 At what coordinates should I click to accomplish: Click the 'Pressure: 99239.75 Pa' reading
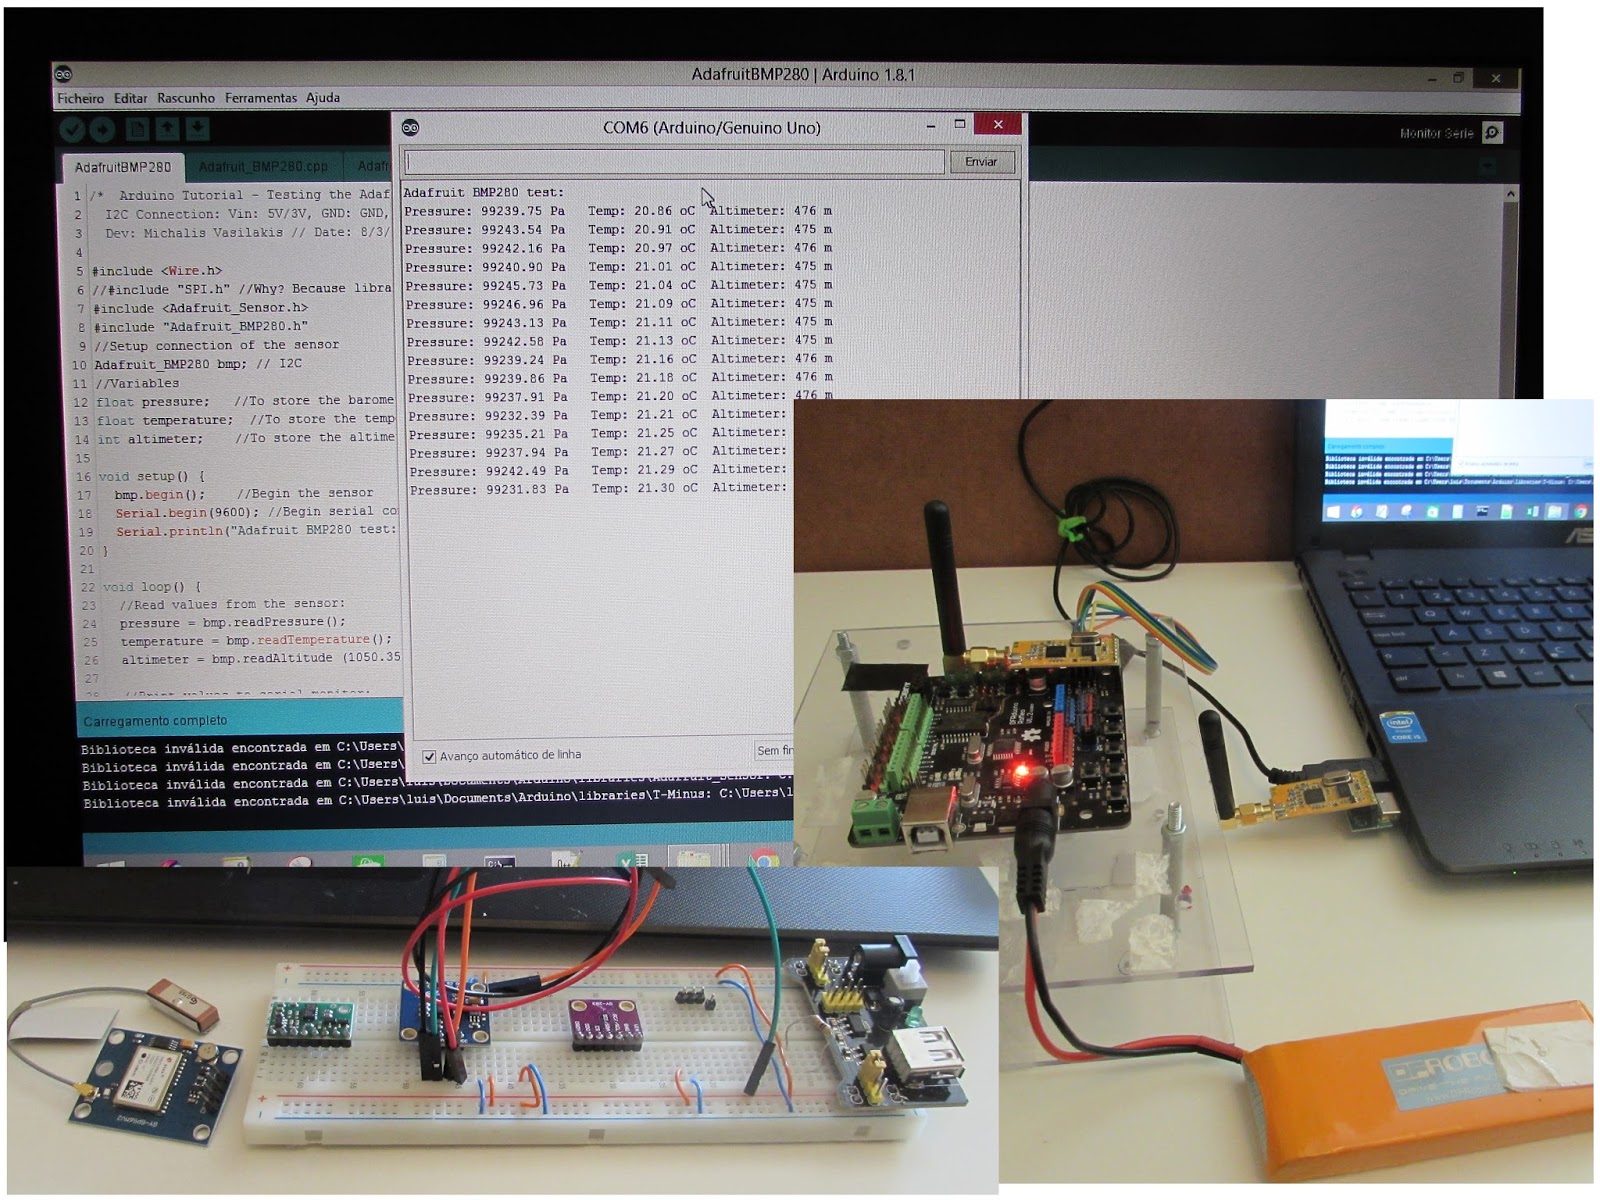[485, 211]
